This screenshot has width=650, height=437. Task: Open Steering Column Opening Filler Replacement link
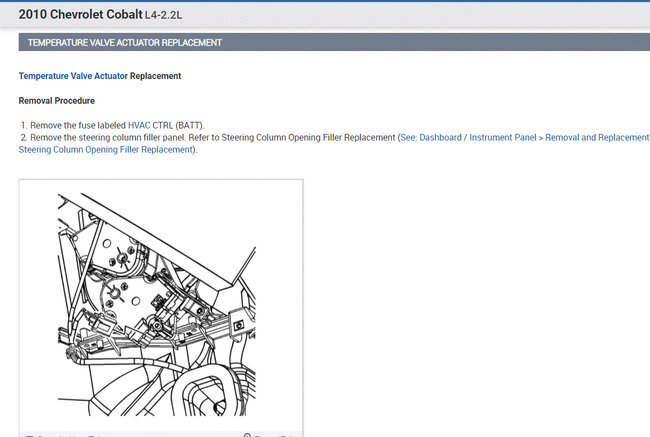tap(106, 150)
